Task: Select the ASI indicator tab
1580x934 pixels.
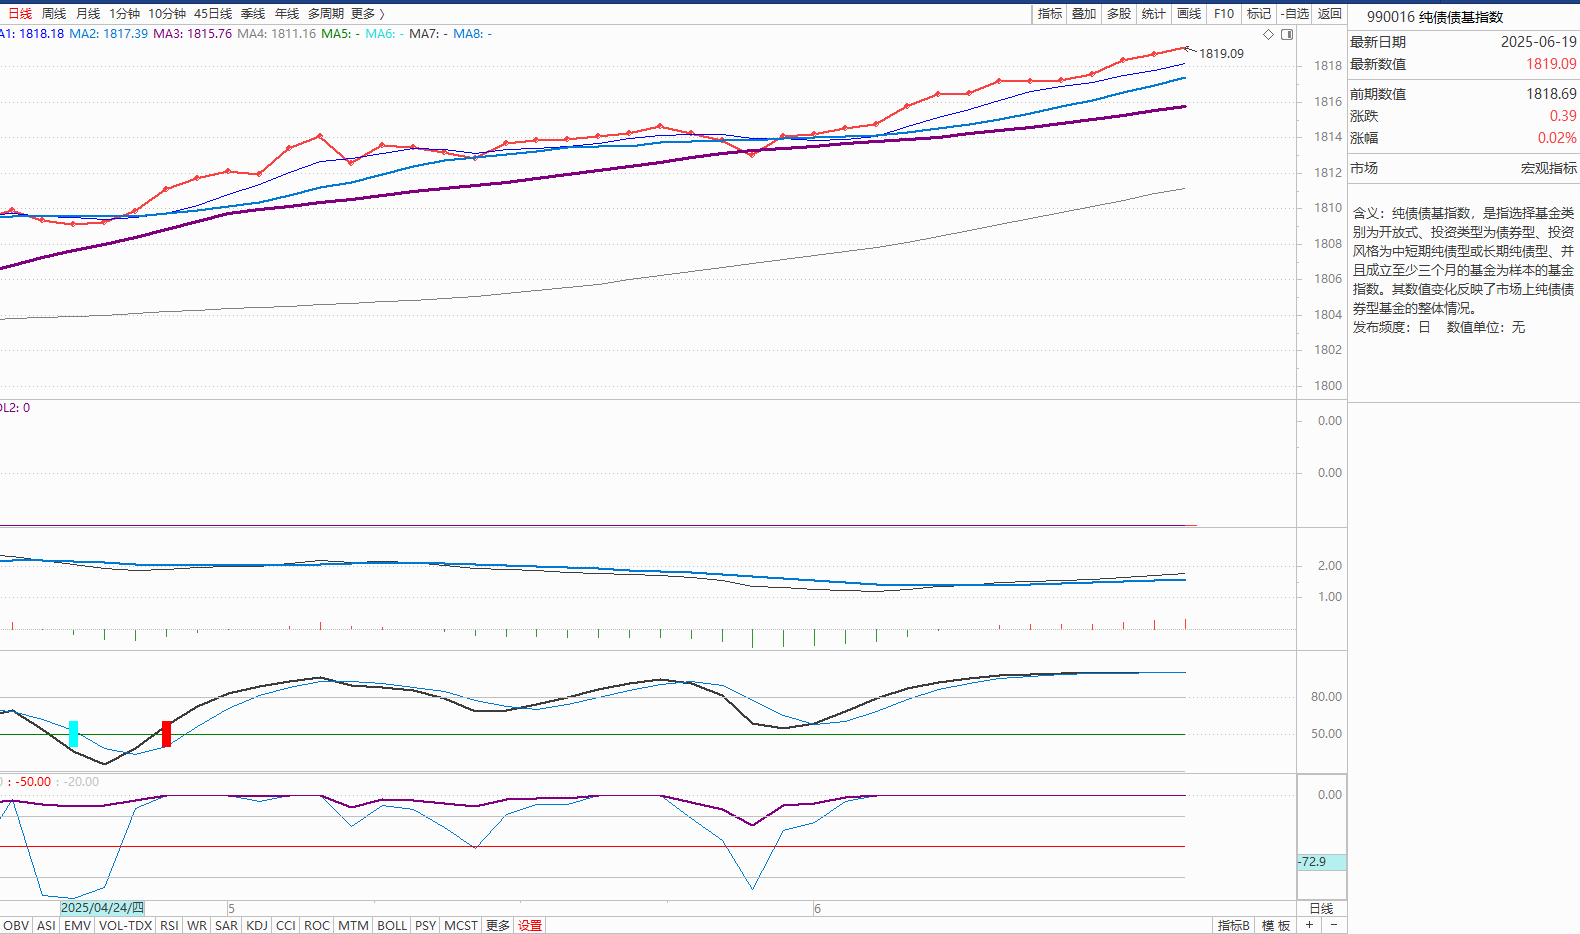Action: pos(46,926)
